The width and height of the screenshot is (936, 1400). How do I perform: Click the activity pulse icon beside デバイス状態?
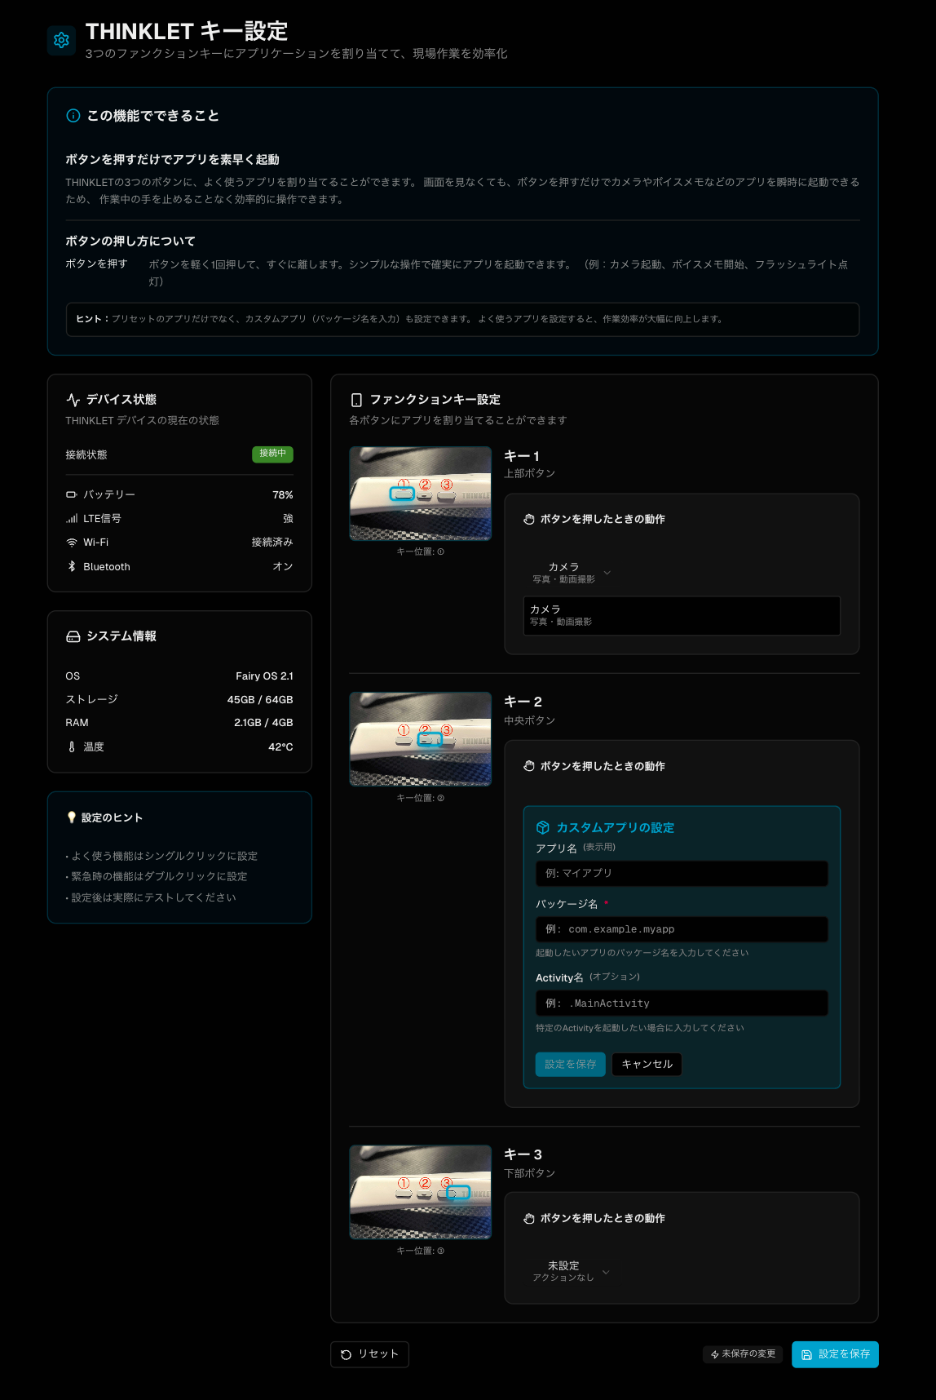click(x=73, y=400)
